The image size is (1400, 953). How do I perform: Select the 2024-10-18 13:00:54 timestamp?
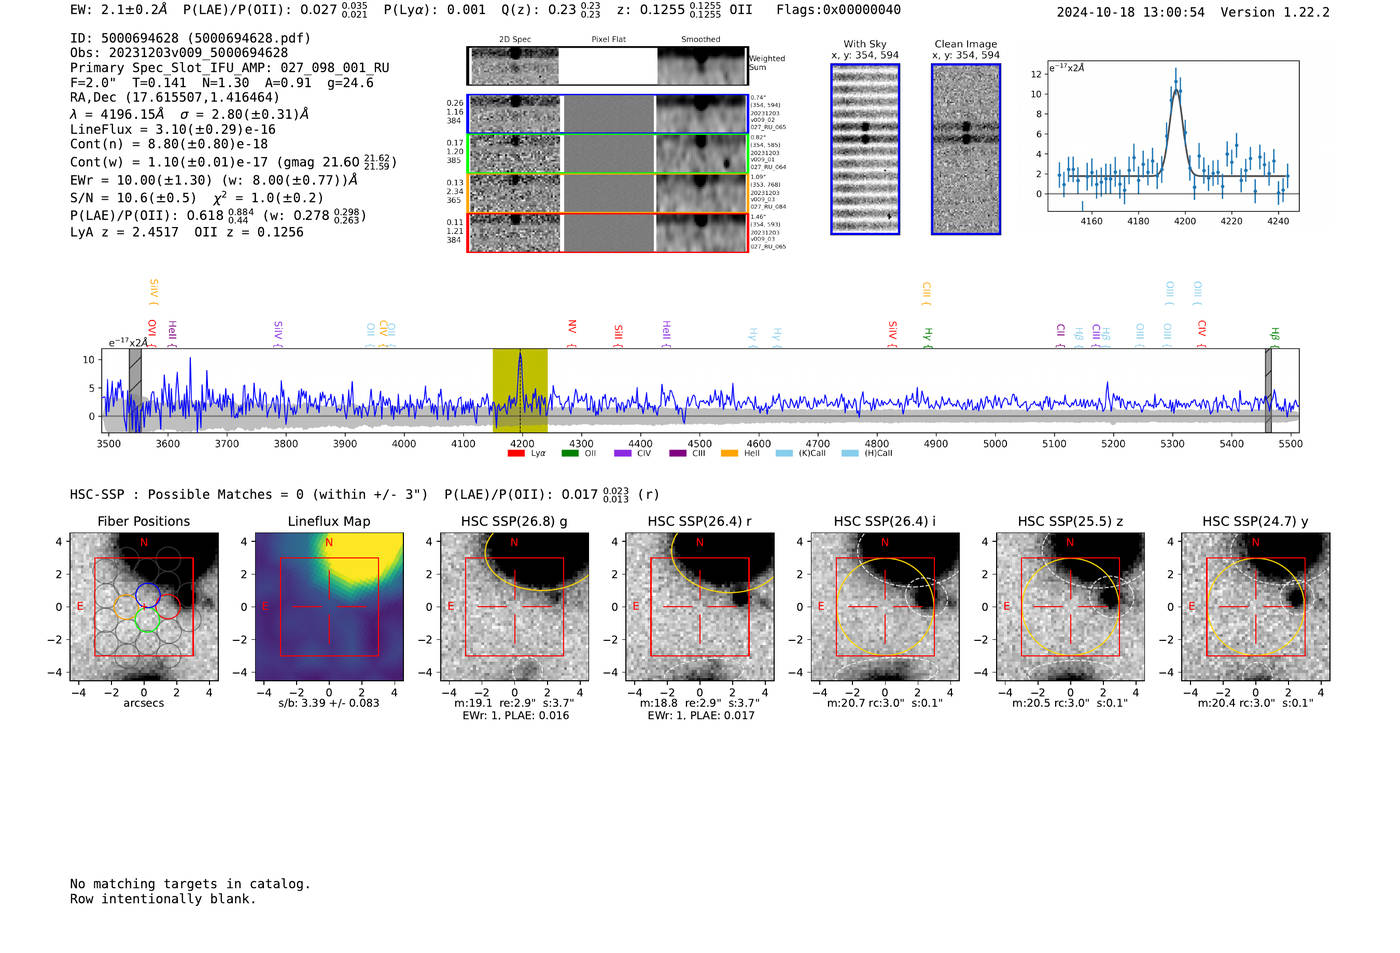point(1131,12)
